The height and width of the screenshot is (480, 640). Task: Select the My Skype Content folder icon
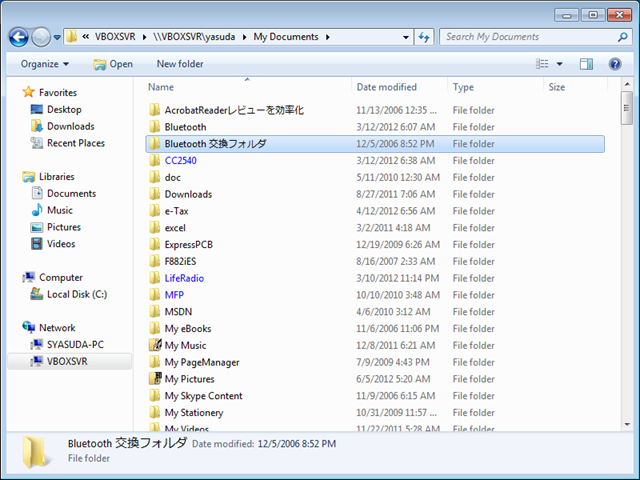click(155, 396)
